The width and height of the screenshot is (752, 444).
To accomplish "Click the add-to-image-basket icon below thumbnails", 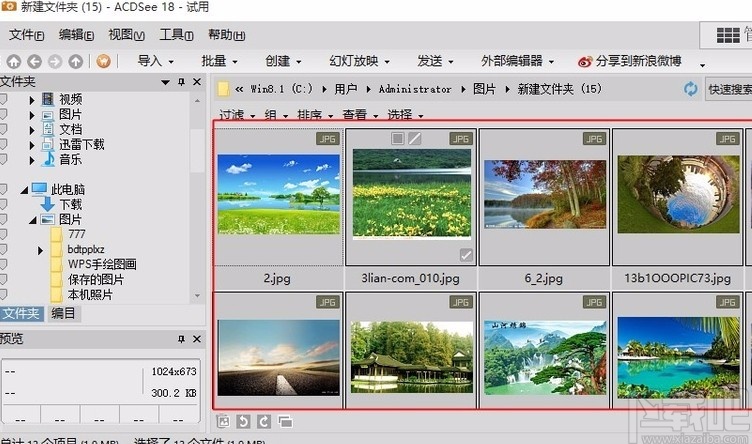I will [223, 421].
